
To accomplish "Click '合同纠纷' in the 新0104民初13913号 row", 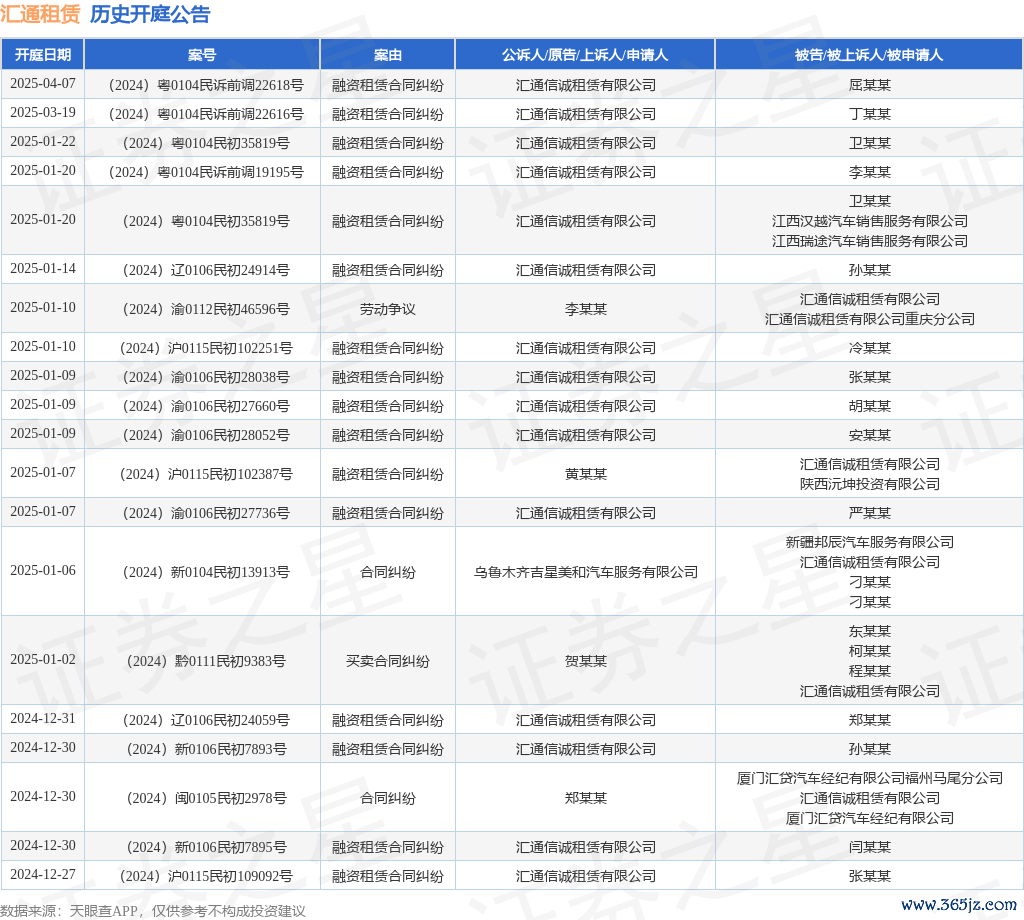I will pos(387,573).
